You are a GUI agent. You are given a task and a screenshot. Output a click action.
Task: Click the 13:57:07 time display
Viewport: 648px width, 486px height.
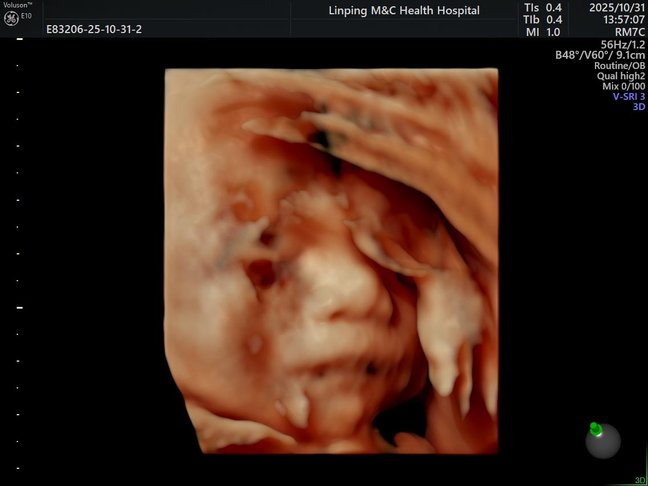[618, 19]
